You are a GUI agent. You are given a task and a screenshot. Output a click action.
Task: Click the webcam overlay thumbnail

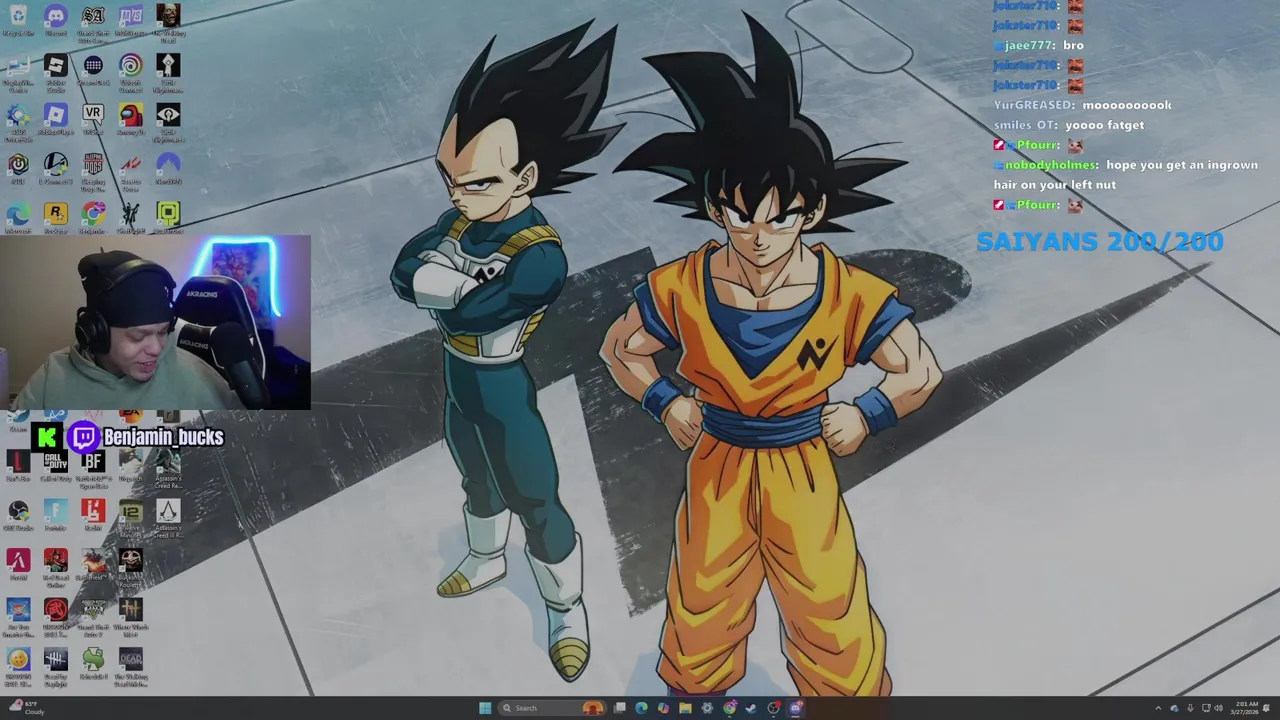point(155,323)
